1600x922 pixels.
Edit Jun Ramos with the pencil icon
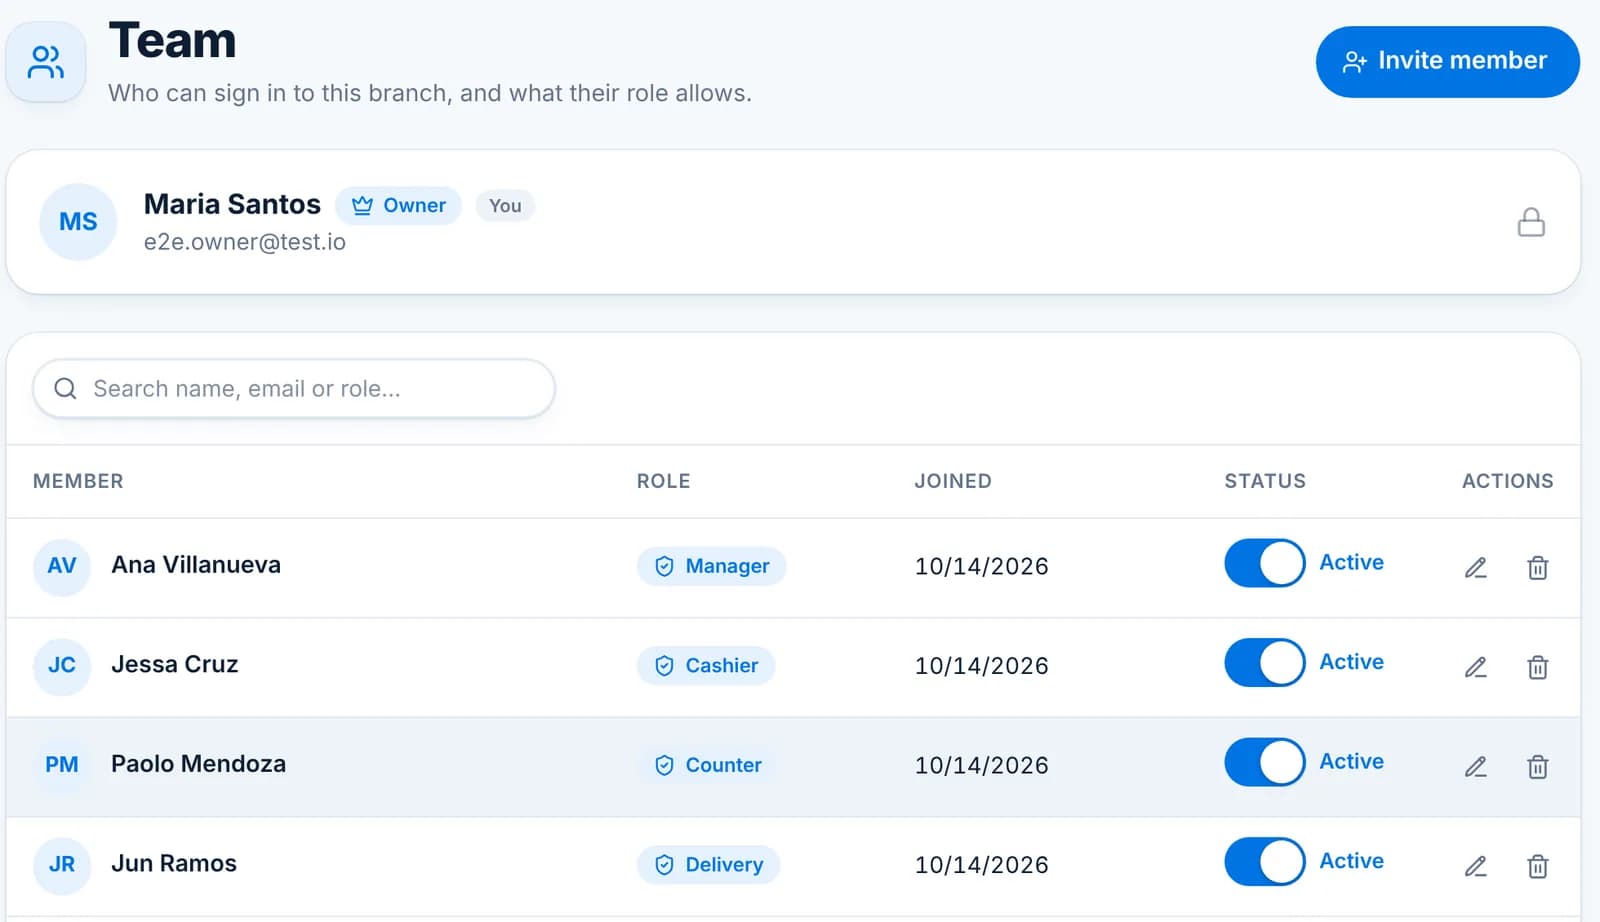[1476, 866]
